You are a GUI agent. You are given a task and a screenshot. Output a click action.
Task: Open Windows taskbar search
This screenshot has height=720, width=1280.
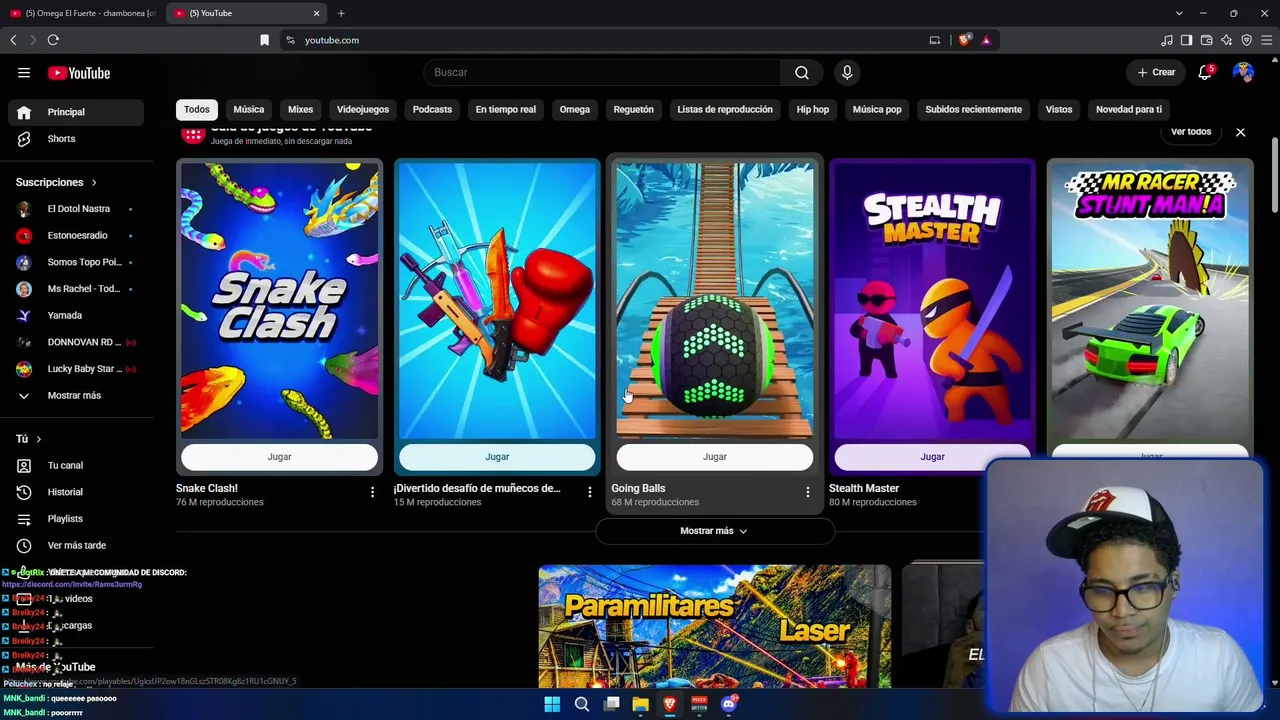(x=581, y=704)
